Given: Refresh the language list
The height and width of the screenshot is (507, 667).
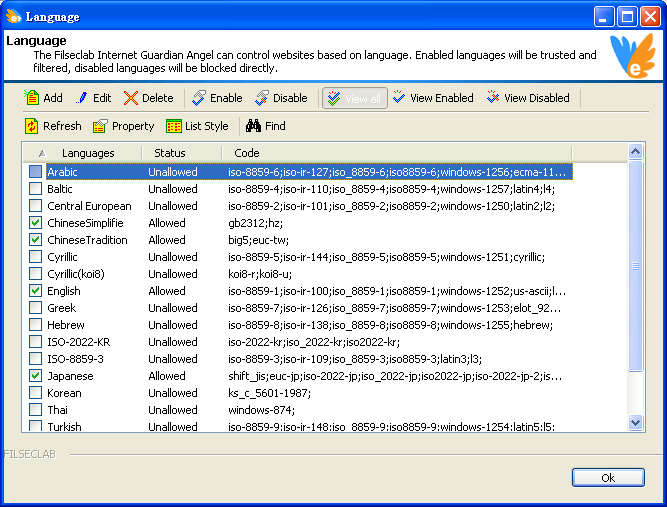Looking at the screenshot, I should pos(32,126).
